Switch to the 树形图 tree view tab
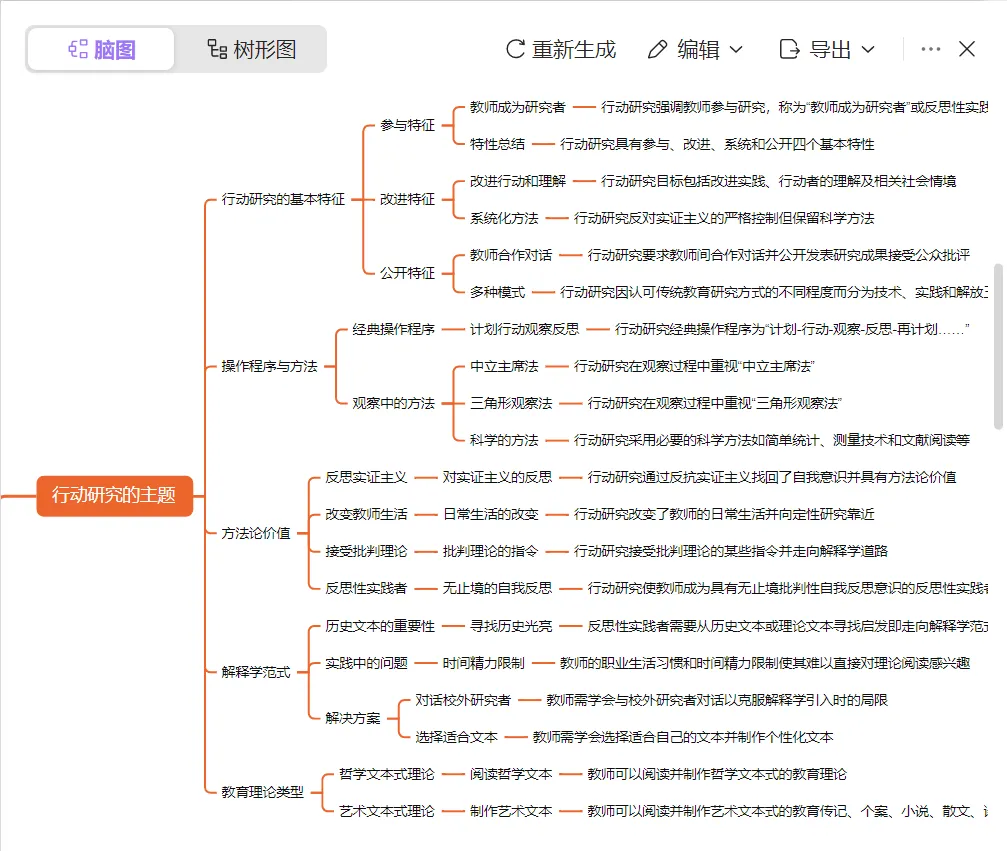The image size is (1007, 851). click(x=251, y=49)
